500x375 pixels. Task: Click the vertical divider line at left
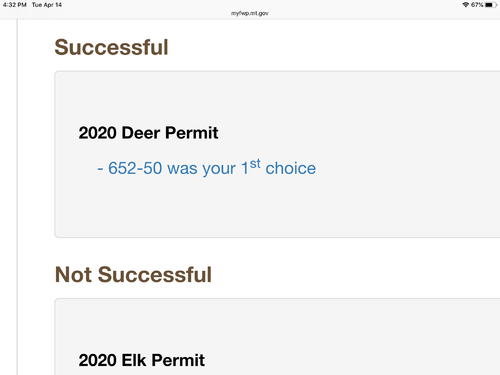point(17,197)
